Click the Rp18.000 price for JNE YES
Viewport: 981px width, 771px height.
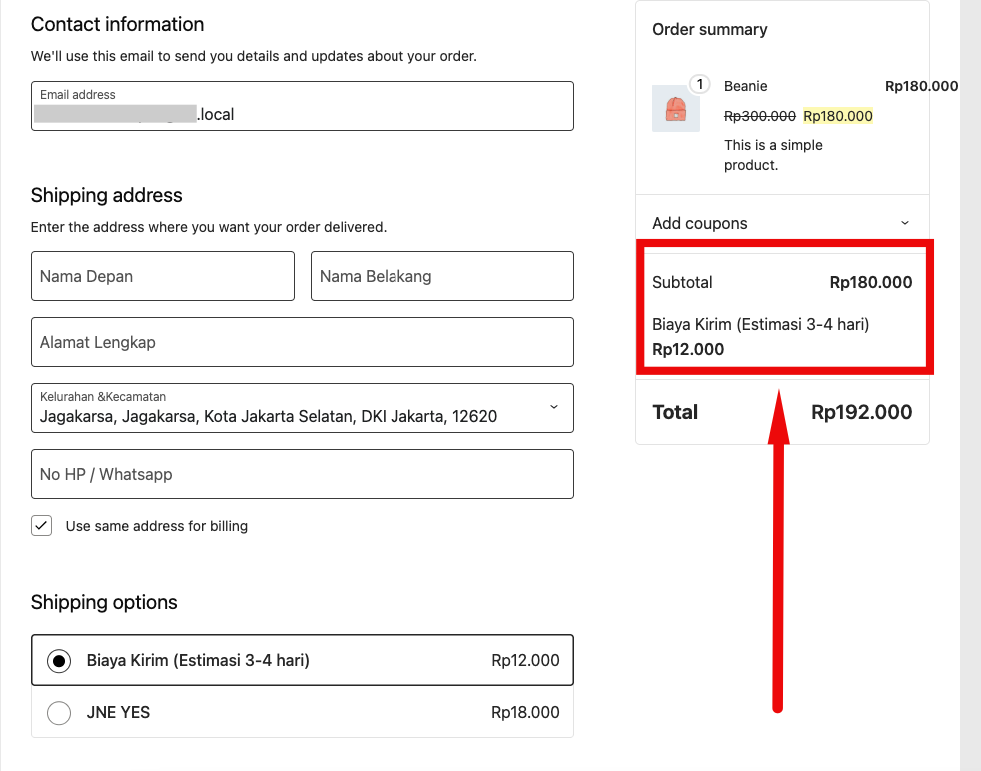pyautogui.click(x=525, y=713)
